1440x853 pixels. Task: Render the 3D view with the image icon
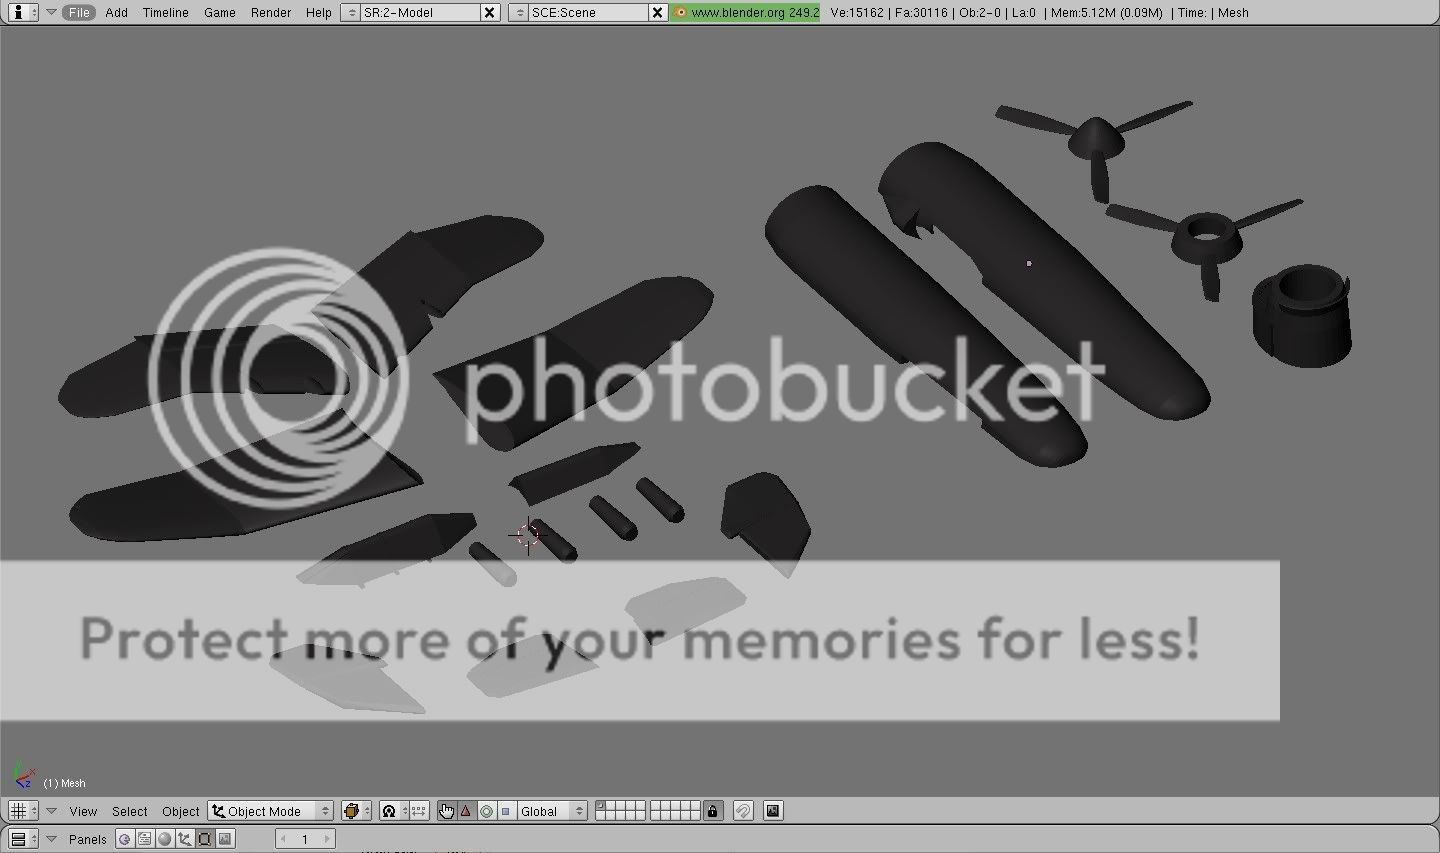(773, 811)
